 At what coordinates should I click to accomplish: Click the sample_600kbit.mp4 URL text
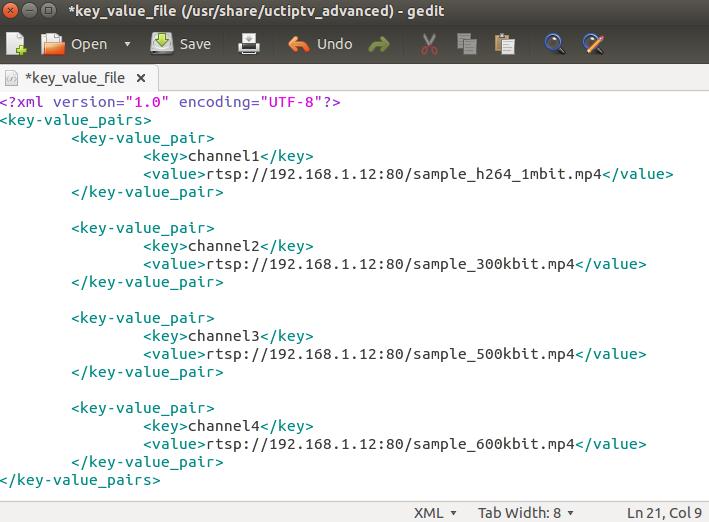[391, 444]
